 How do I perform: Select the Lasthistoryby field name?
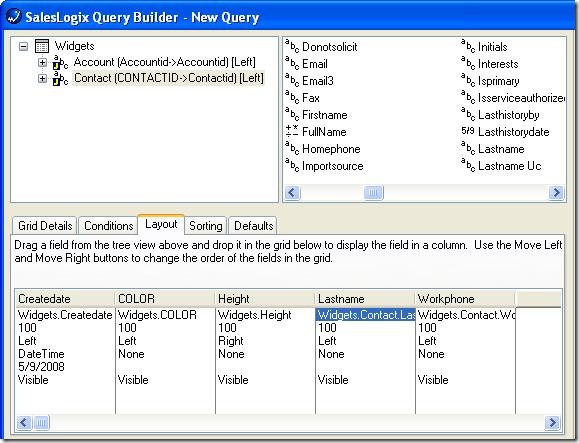[x=509, y=115]
